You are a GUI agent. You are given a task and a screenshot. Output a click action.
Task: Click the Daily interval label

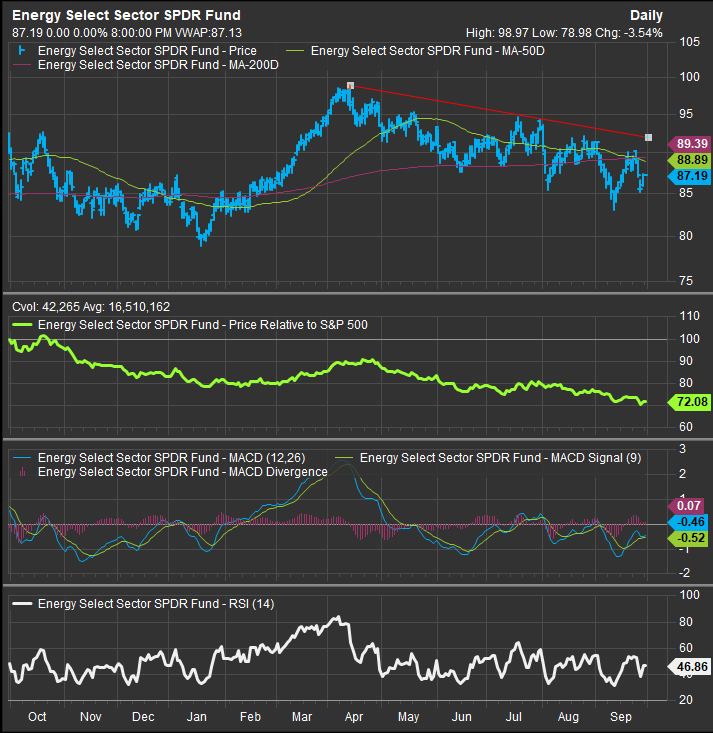(646, 15)
